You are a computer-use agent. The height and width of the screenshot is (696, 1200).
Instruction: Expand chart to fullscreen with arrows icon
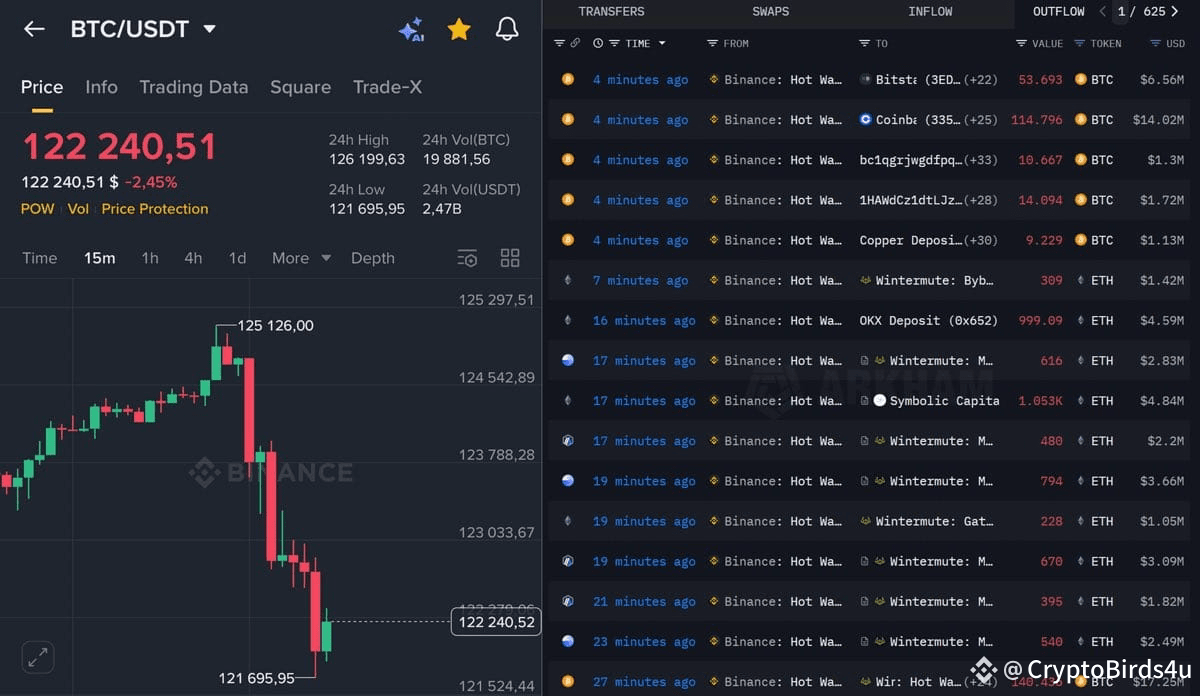click(38, 657)
